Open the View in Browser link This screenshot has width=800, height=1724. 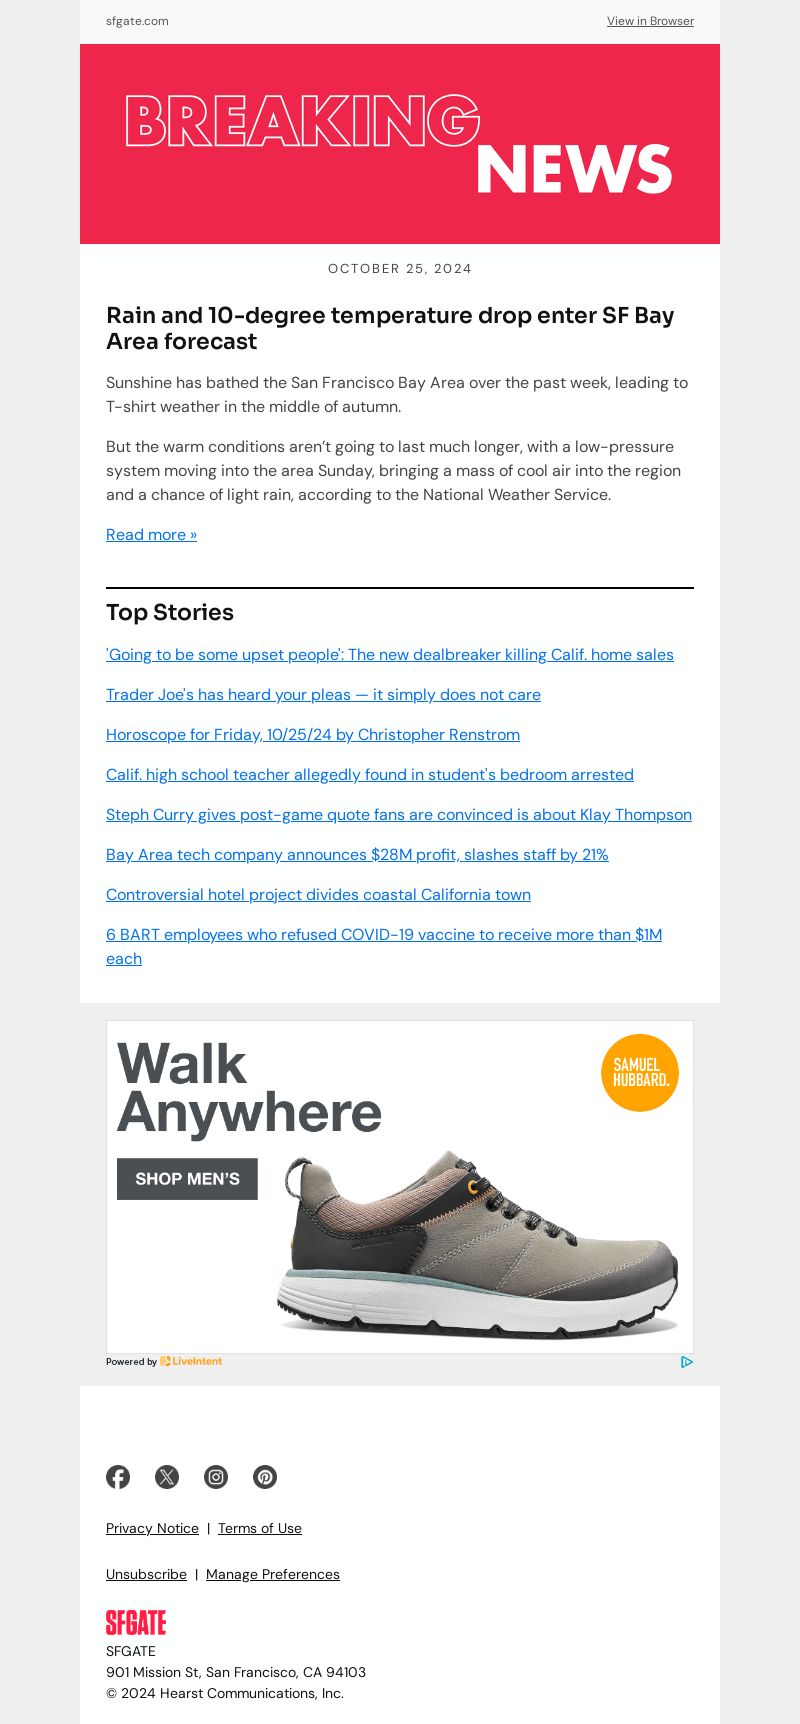tap(650, 21)
